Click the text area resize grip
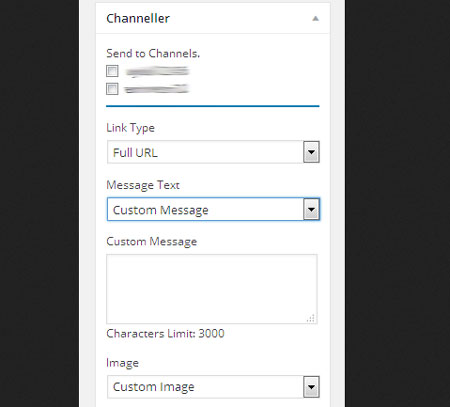450x407 pixels. point(311,319)
